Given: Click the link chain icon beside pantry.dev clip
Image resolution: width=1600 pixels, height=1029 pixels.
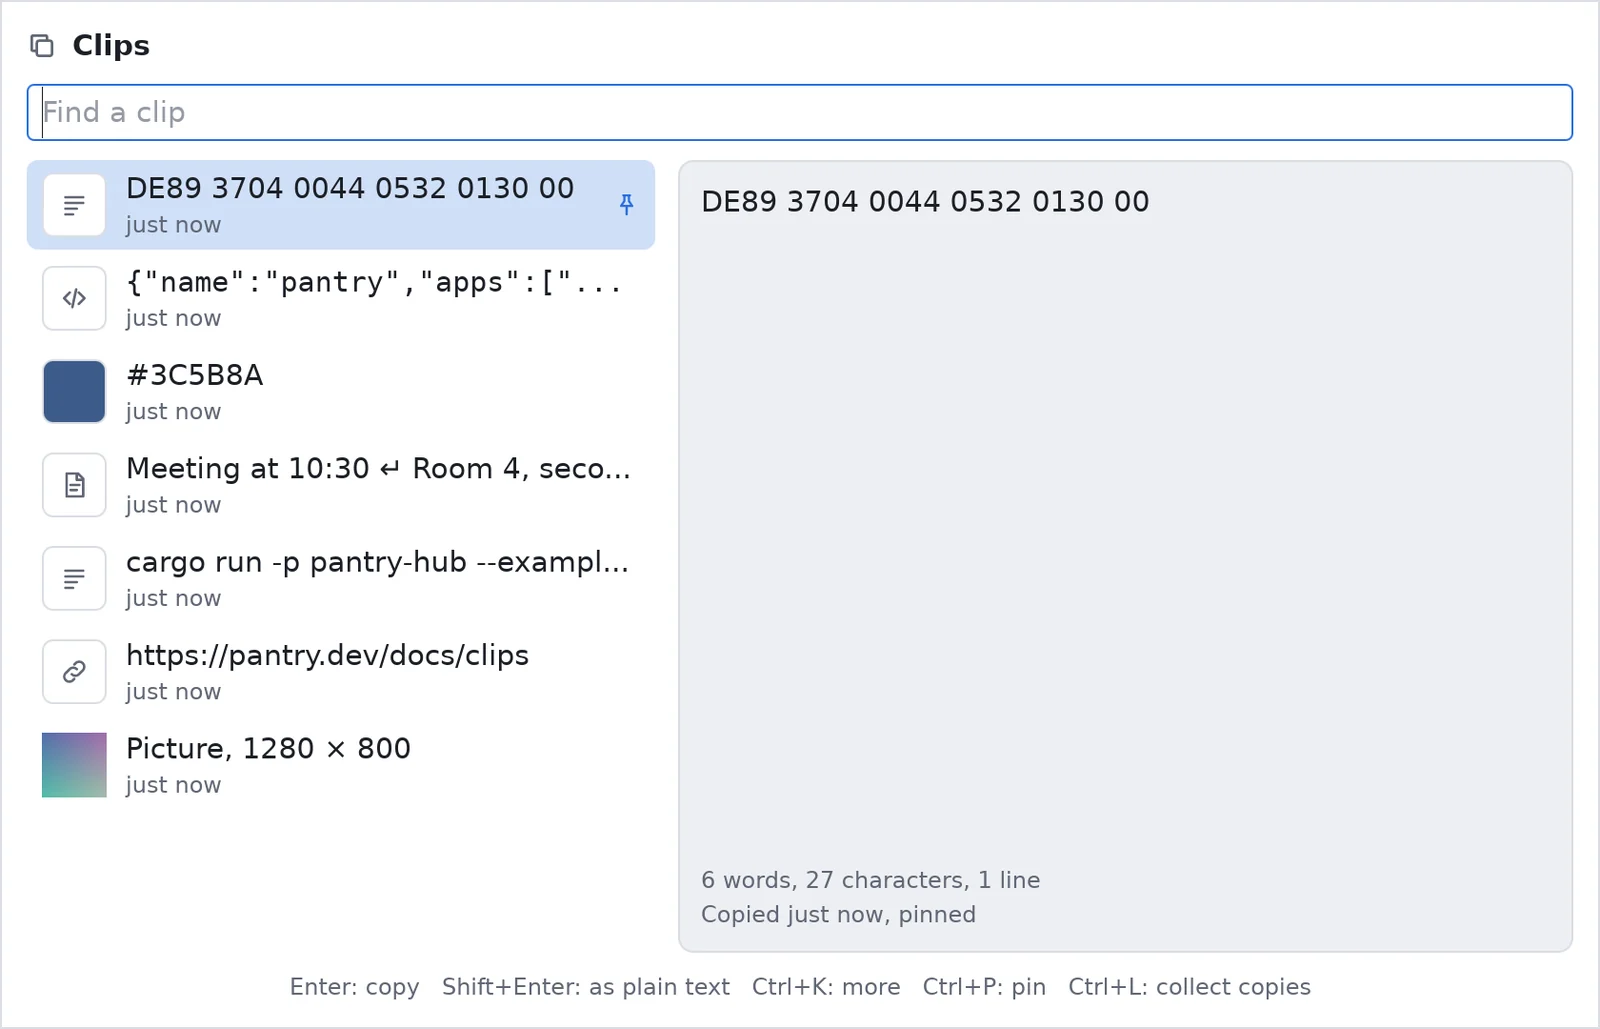Looking at the screenshot, I should tap(74, 672).
